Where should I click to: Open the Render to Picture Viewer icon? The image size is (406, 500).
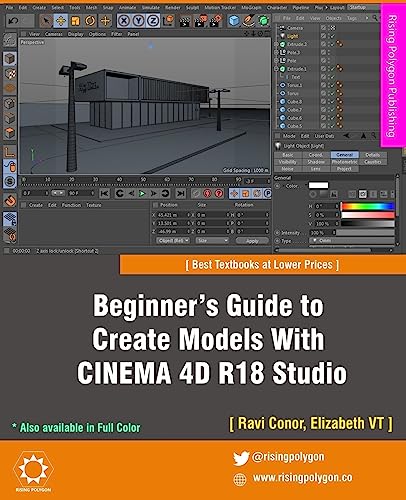pyautogui.click(x=200, y=21)
